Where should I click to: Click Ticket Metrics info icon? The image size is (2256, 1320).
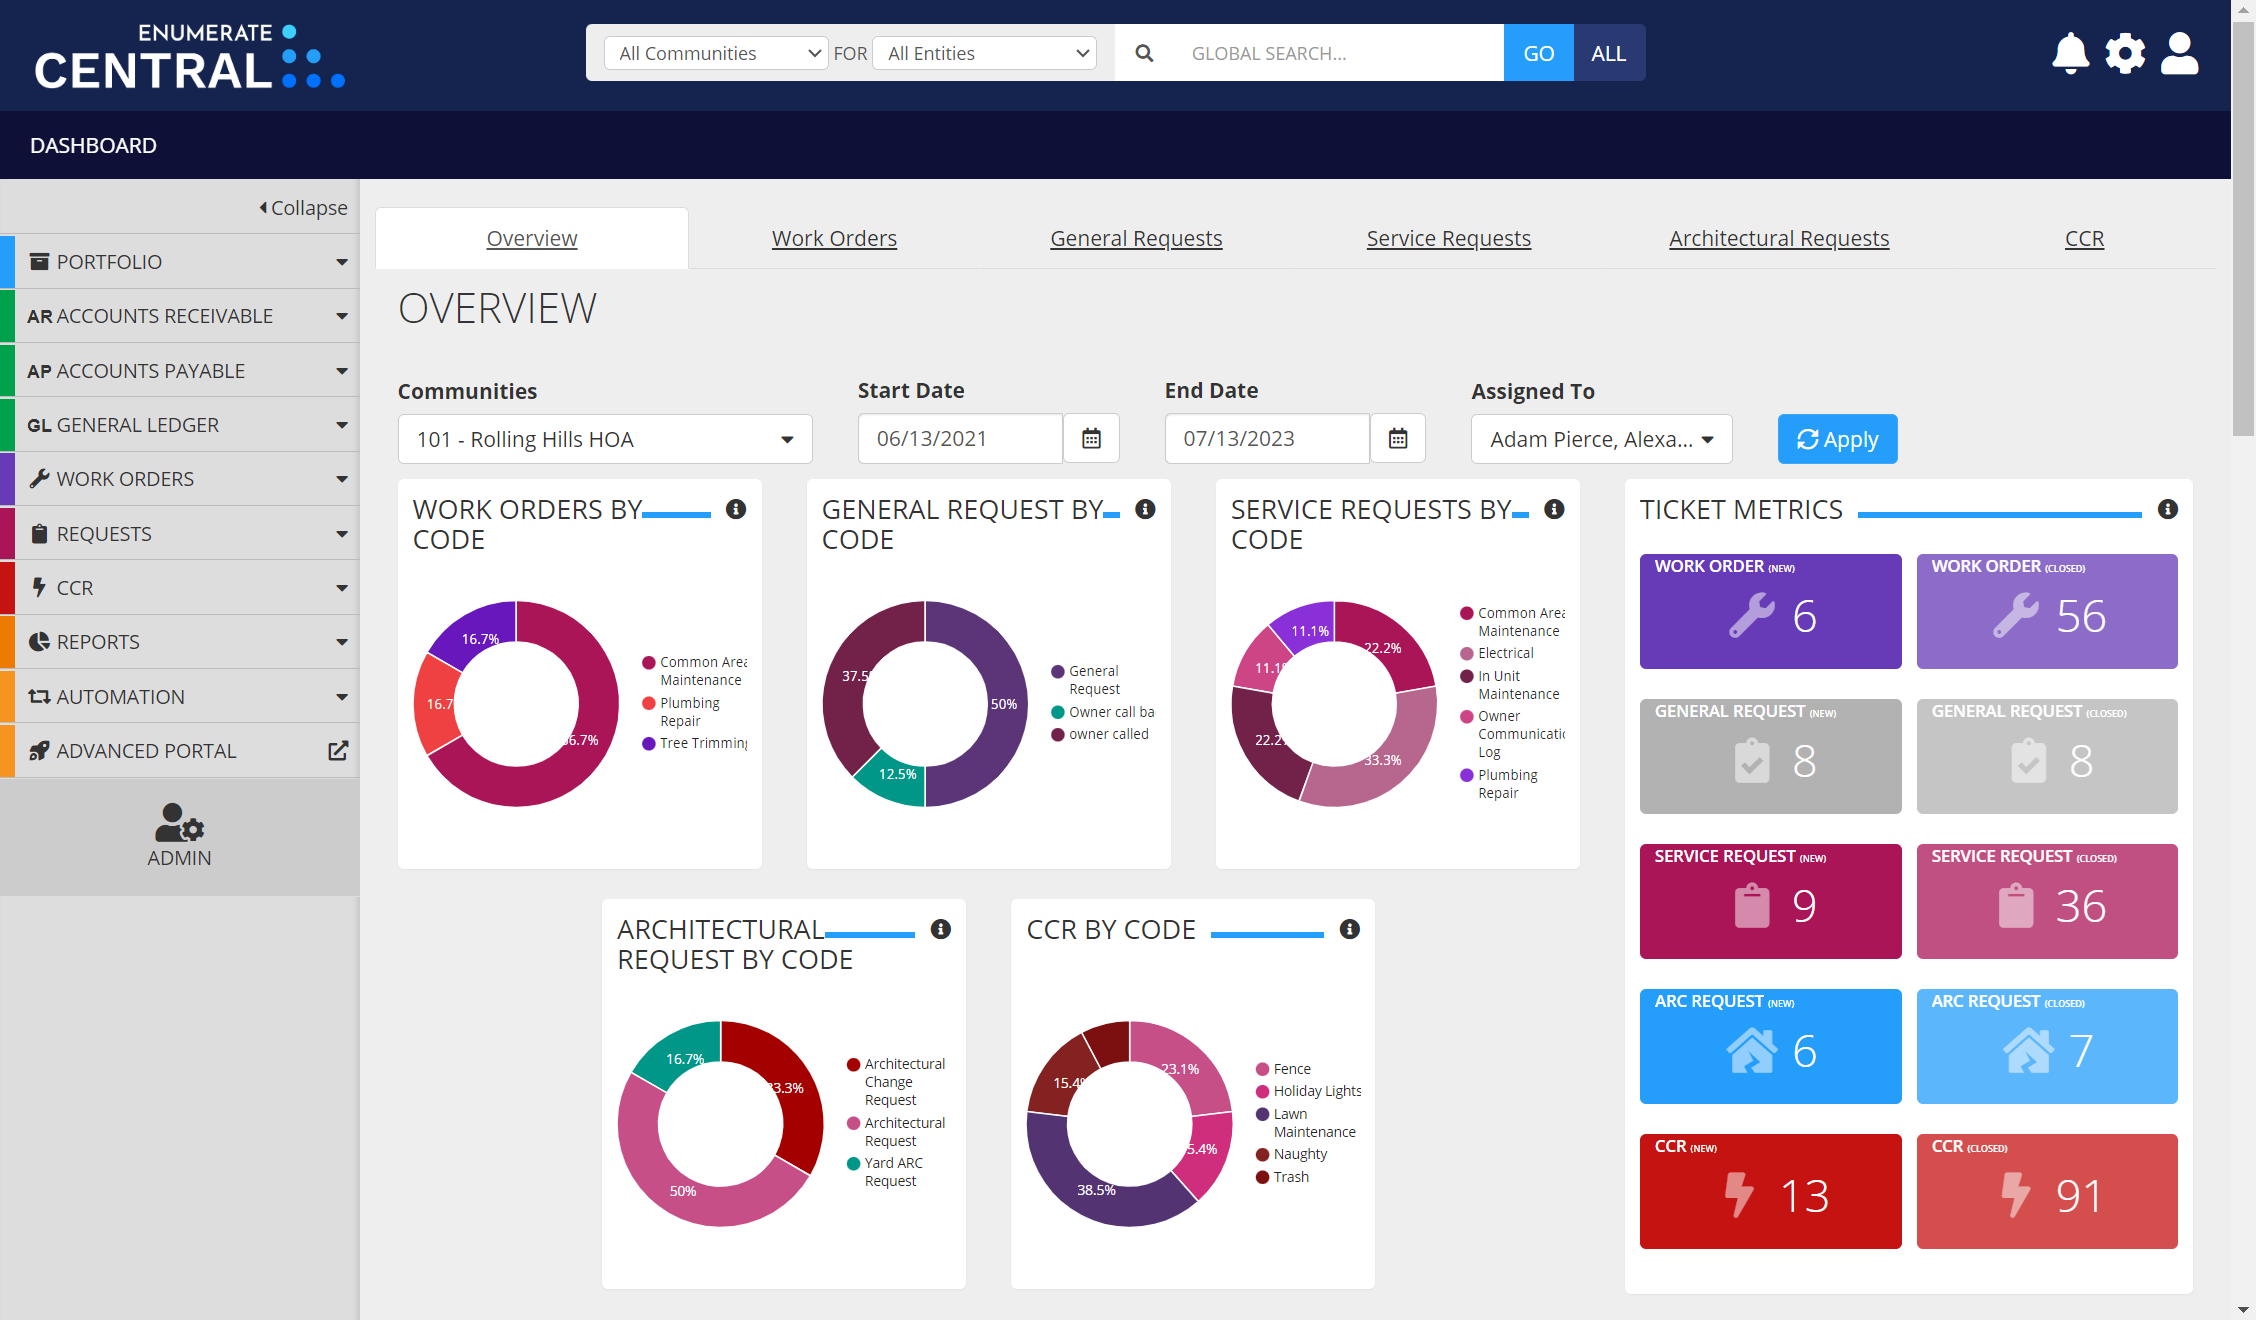2167,510
